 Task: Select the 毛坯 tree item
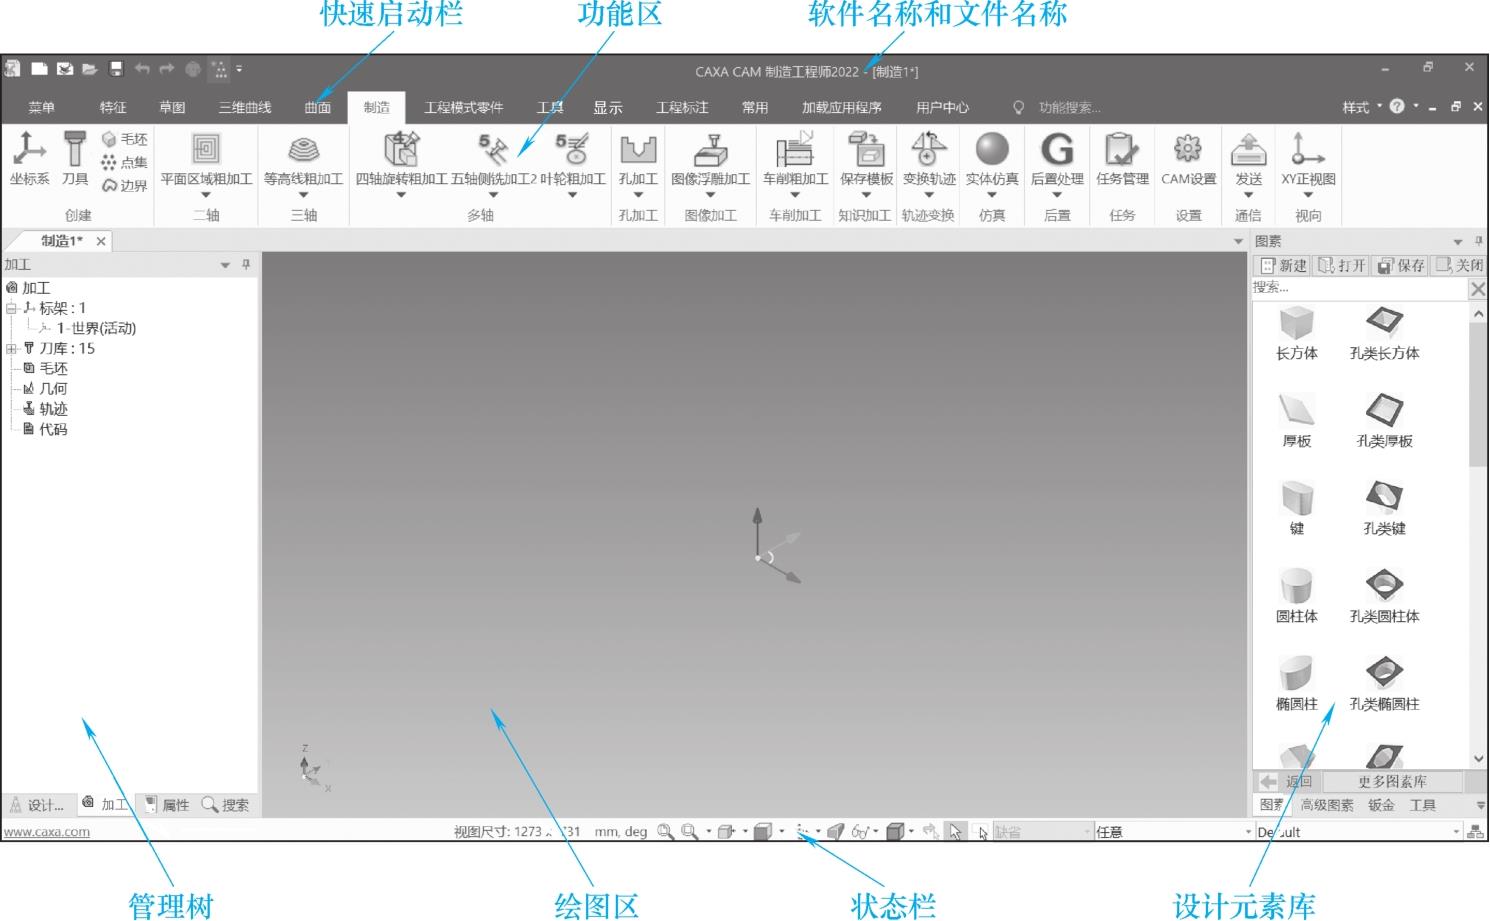(x=45, y=369)
